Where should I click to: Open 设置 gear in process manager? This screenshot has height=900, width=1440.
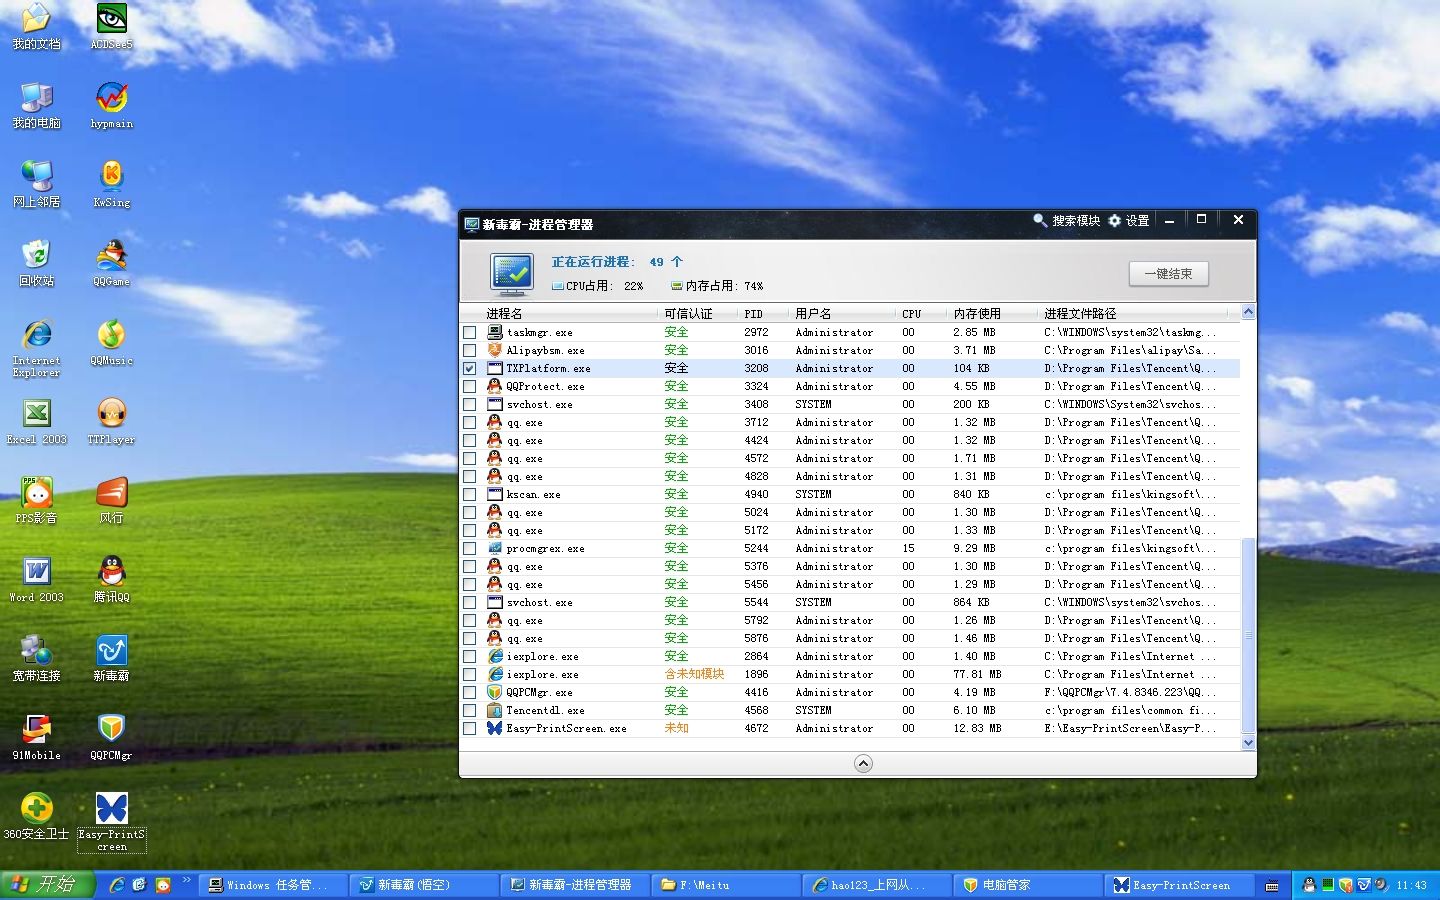coord(1129,220)
